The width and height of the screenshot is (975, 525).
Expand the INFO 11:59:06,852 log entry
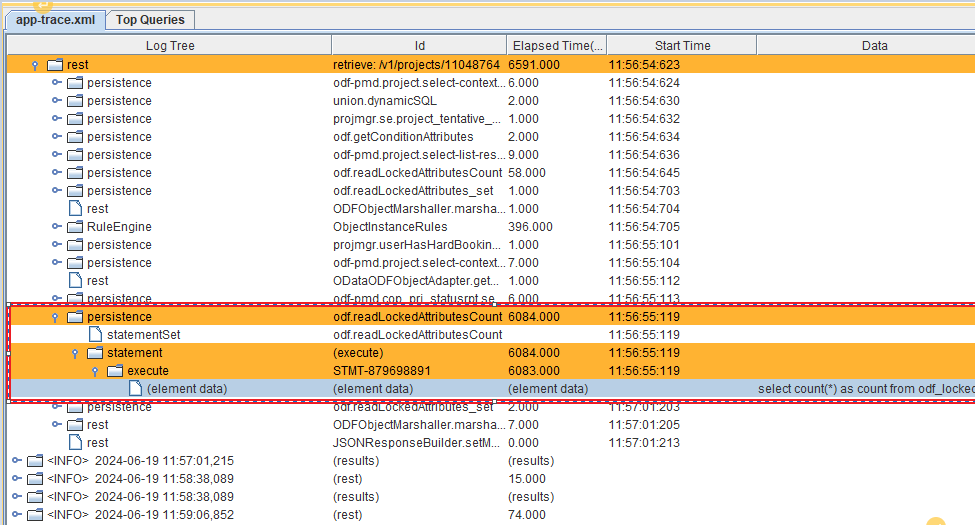[16, 515]
